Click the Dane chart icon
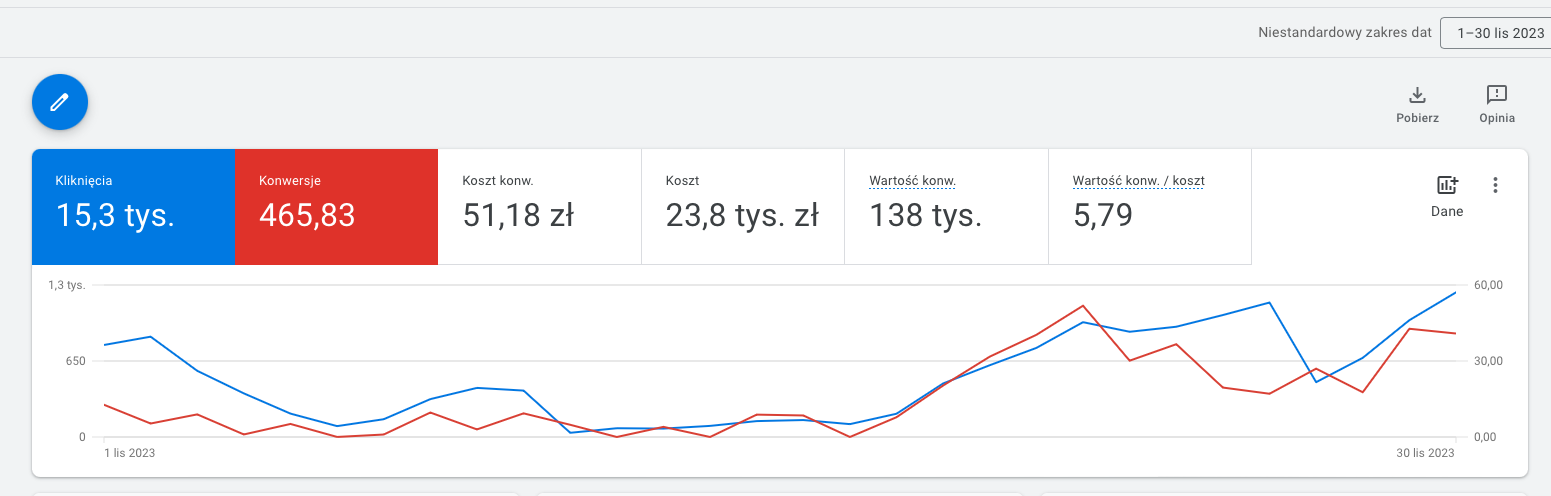The height and width of the screenshot is (496, 1551). (x=1447, y=186)
